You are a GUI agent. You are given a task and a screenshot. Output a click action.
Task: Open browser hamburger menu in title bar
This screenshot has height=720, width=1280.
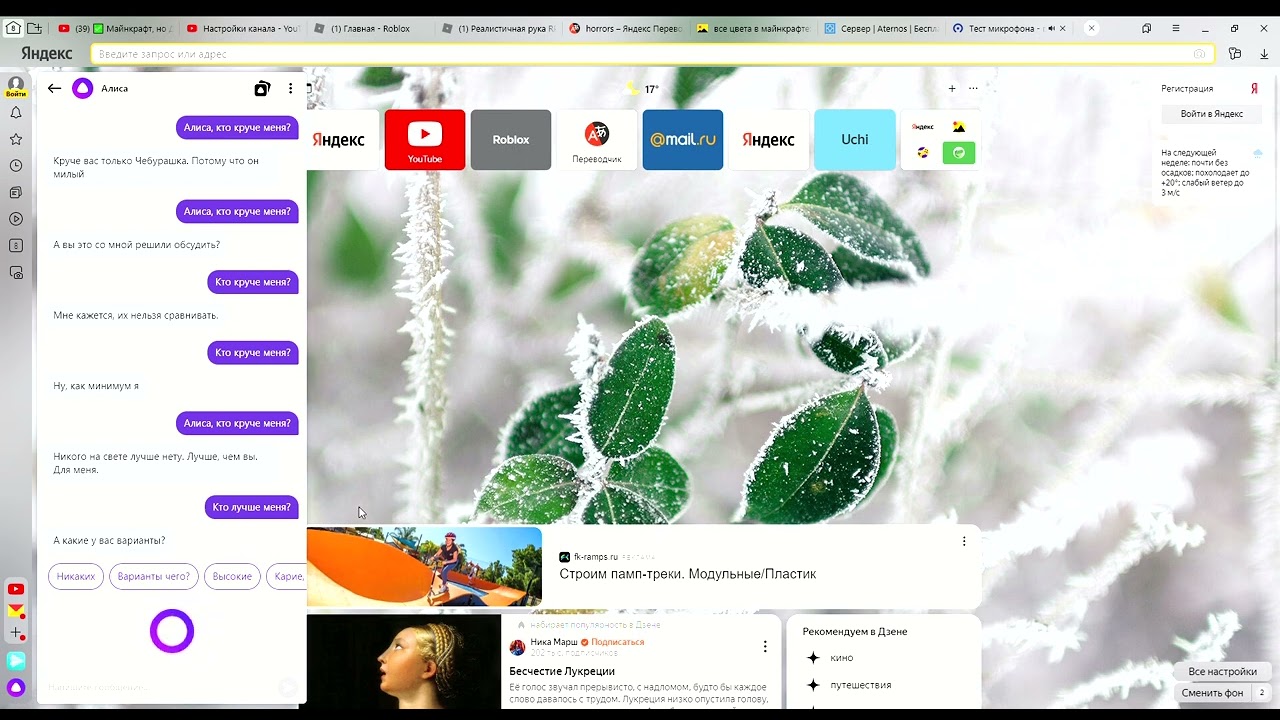click(1175, 28)
